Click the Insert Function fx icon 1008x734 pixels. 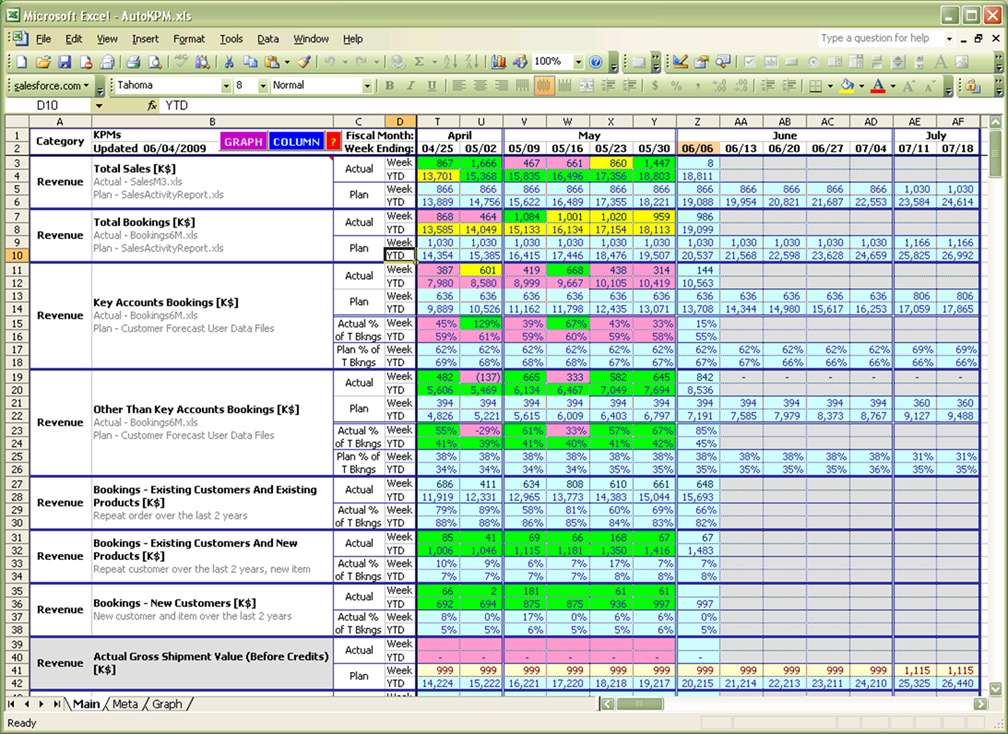pos(152,105)
